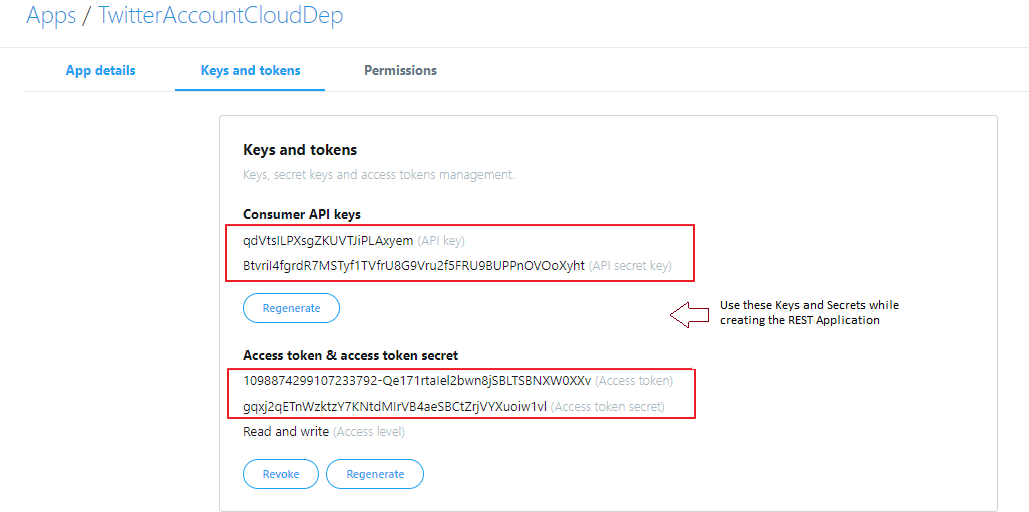Click the Read and write access level text
Screen dimensions: 1029x512
pyautogui.click(x=285, y=432)
